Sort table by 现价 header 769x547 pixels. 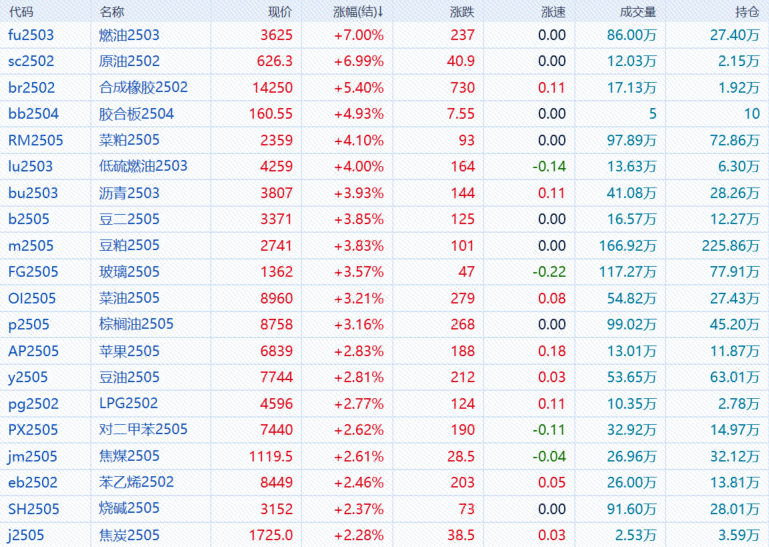point(280,12)
